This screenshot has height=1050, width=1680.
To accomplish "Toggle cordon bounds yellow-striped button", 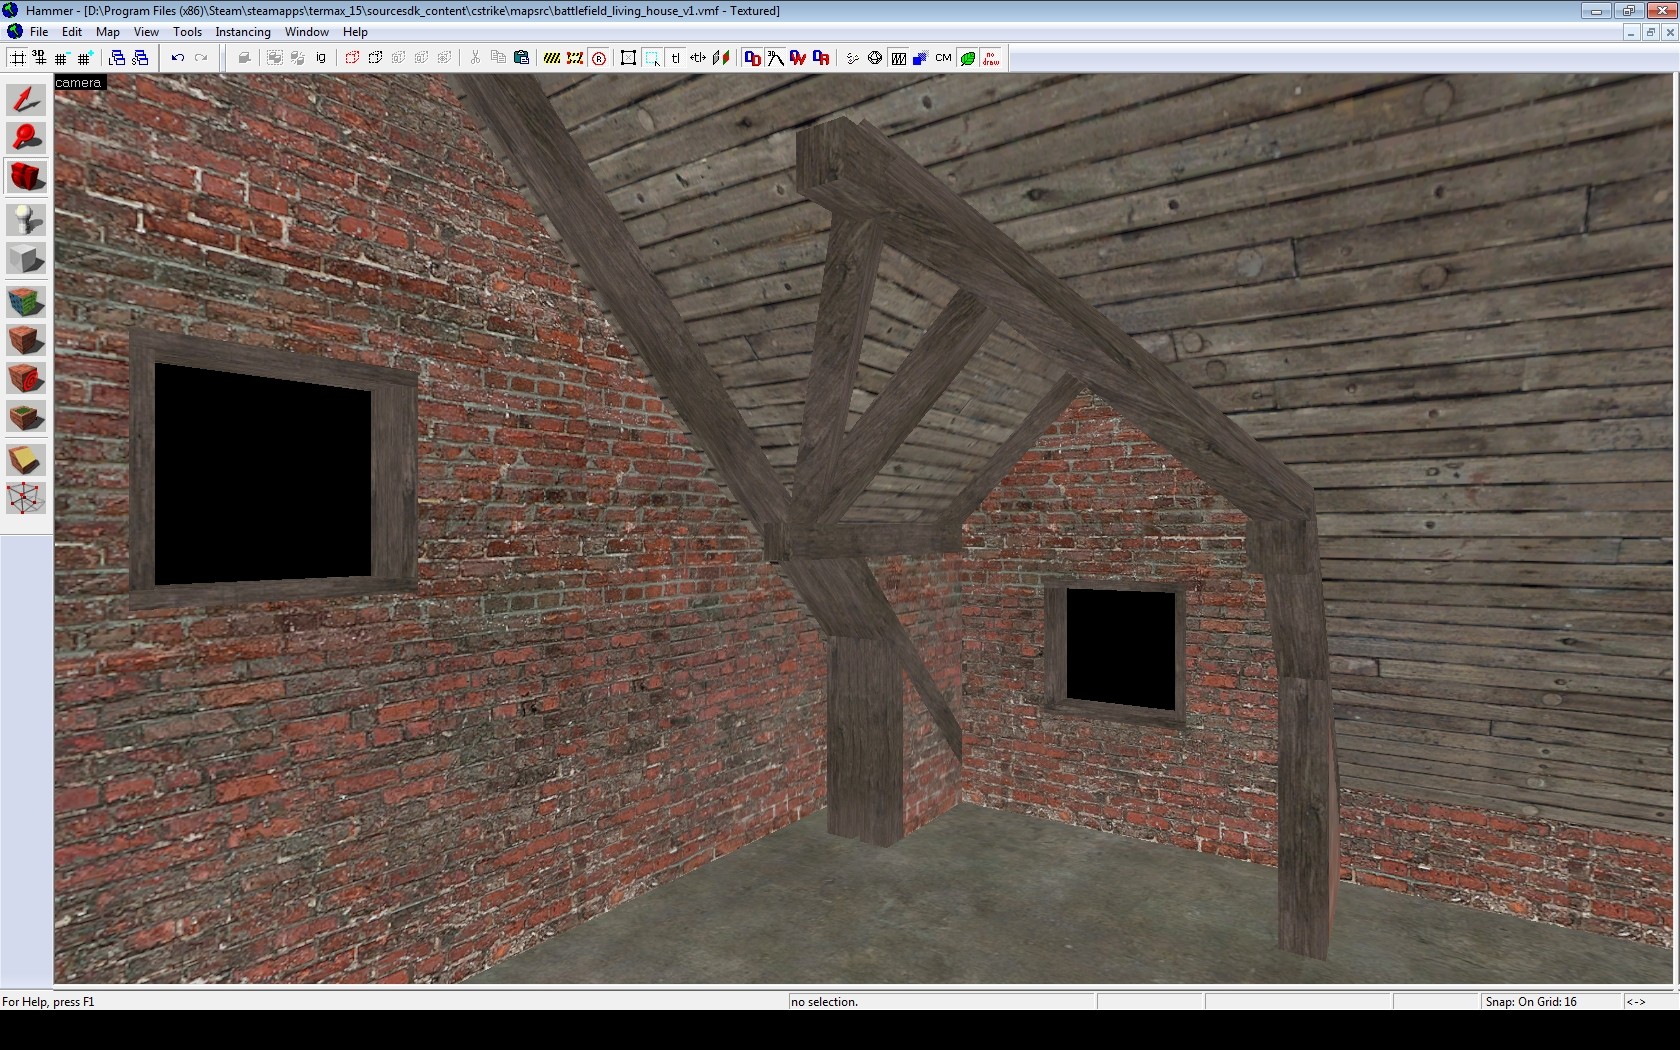I will tap(551, 58).
